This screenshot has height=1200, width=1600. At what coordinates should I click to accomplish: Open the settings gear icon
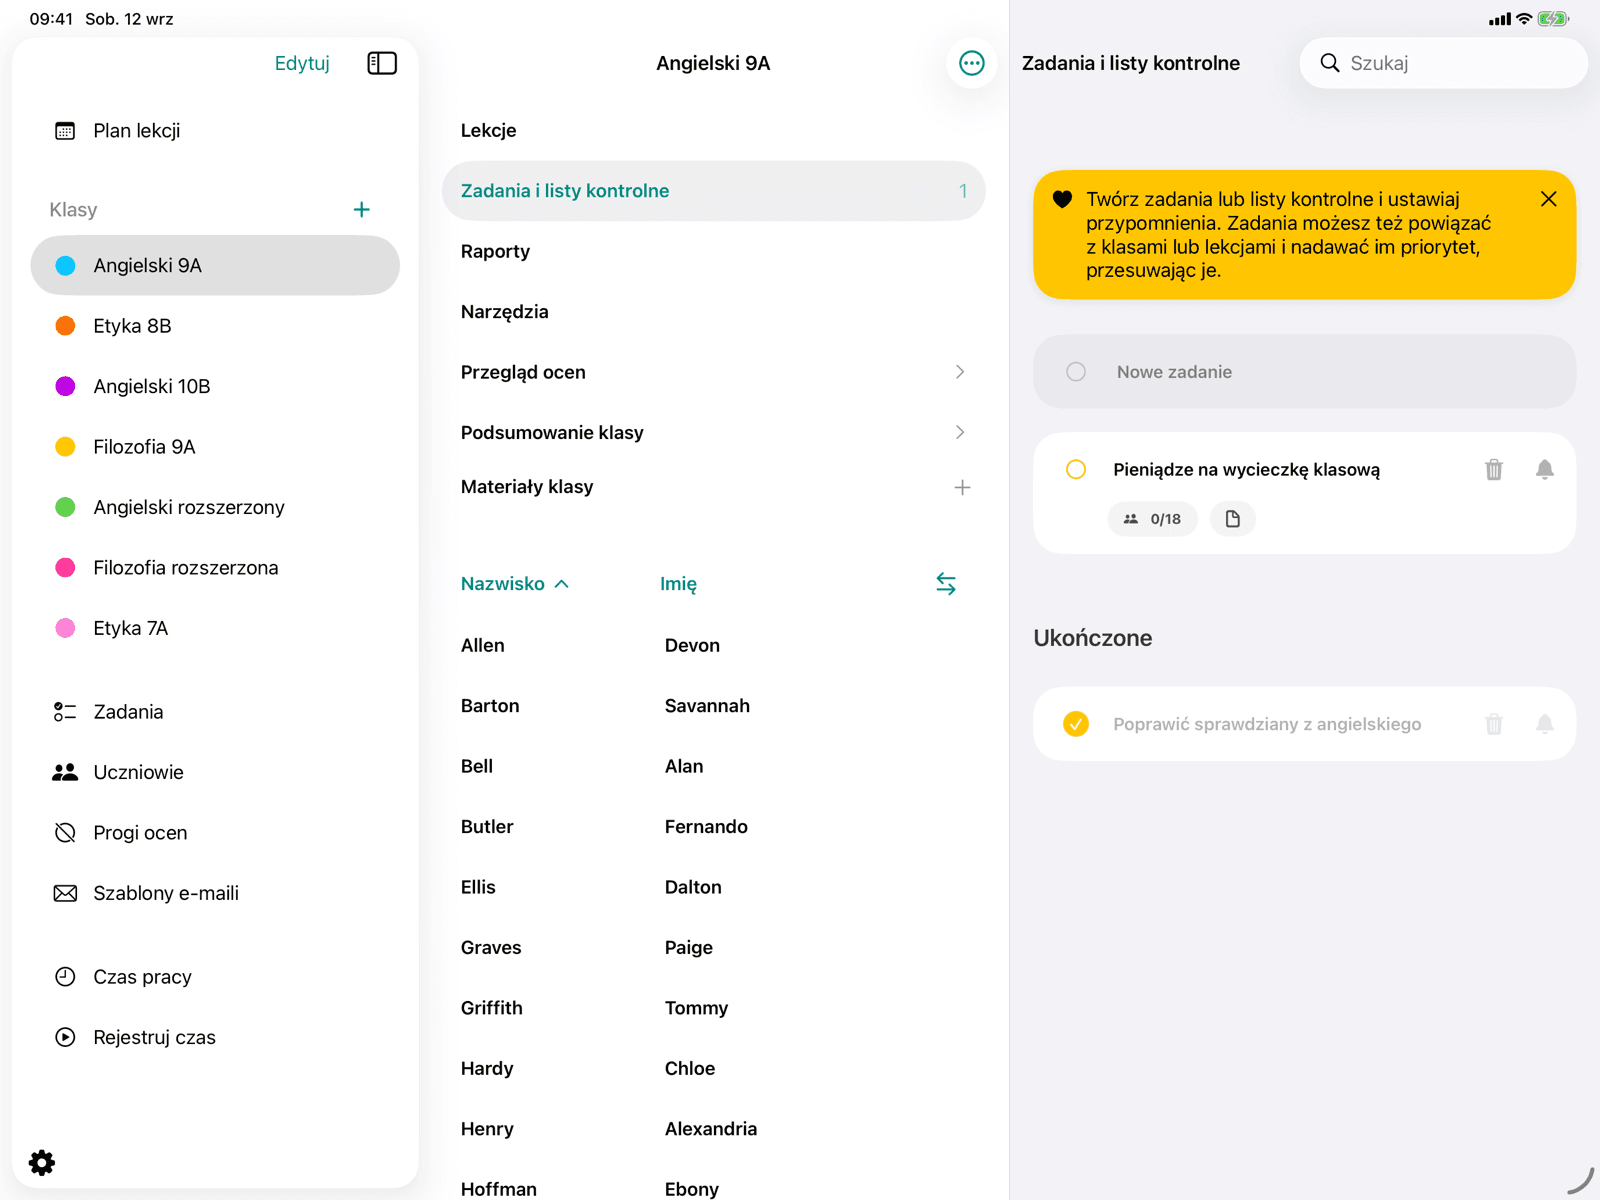pos(42,1162)
